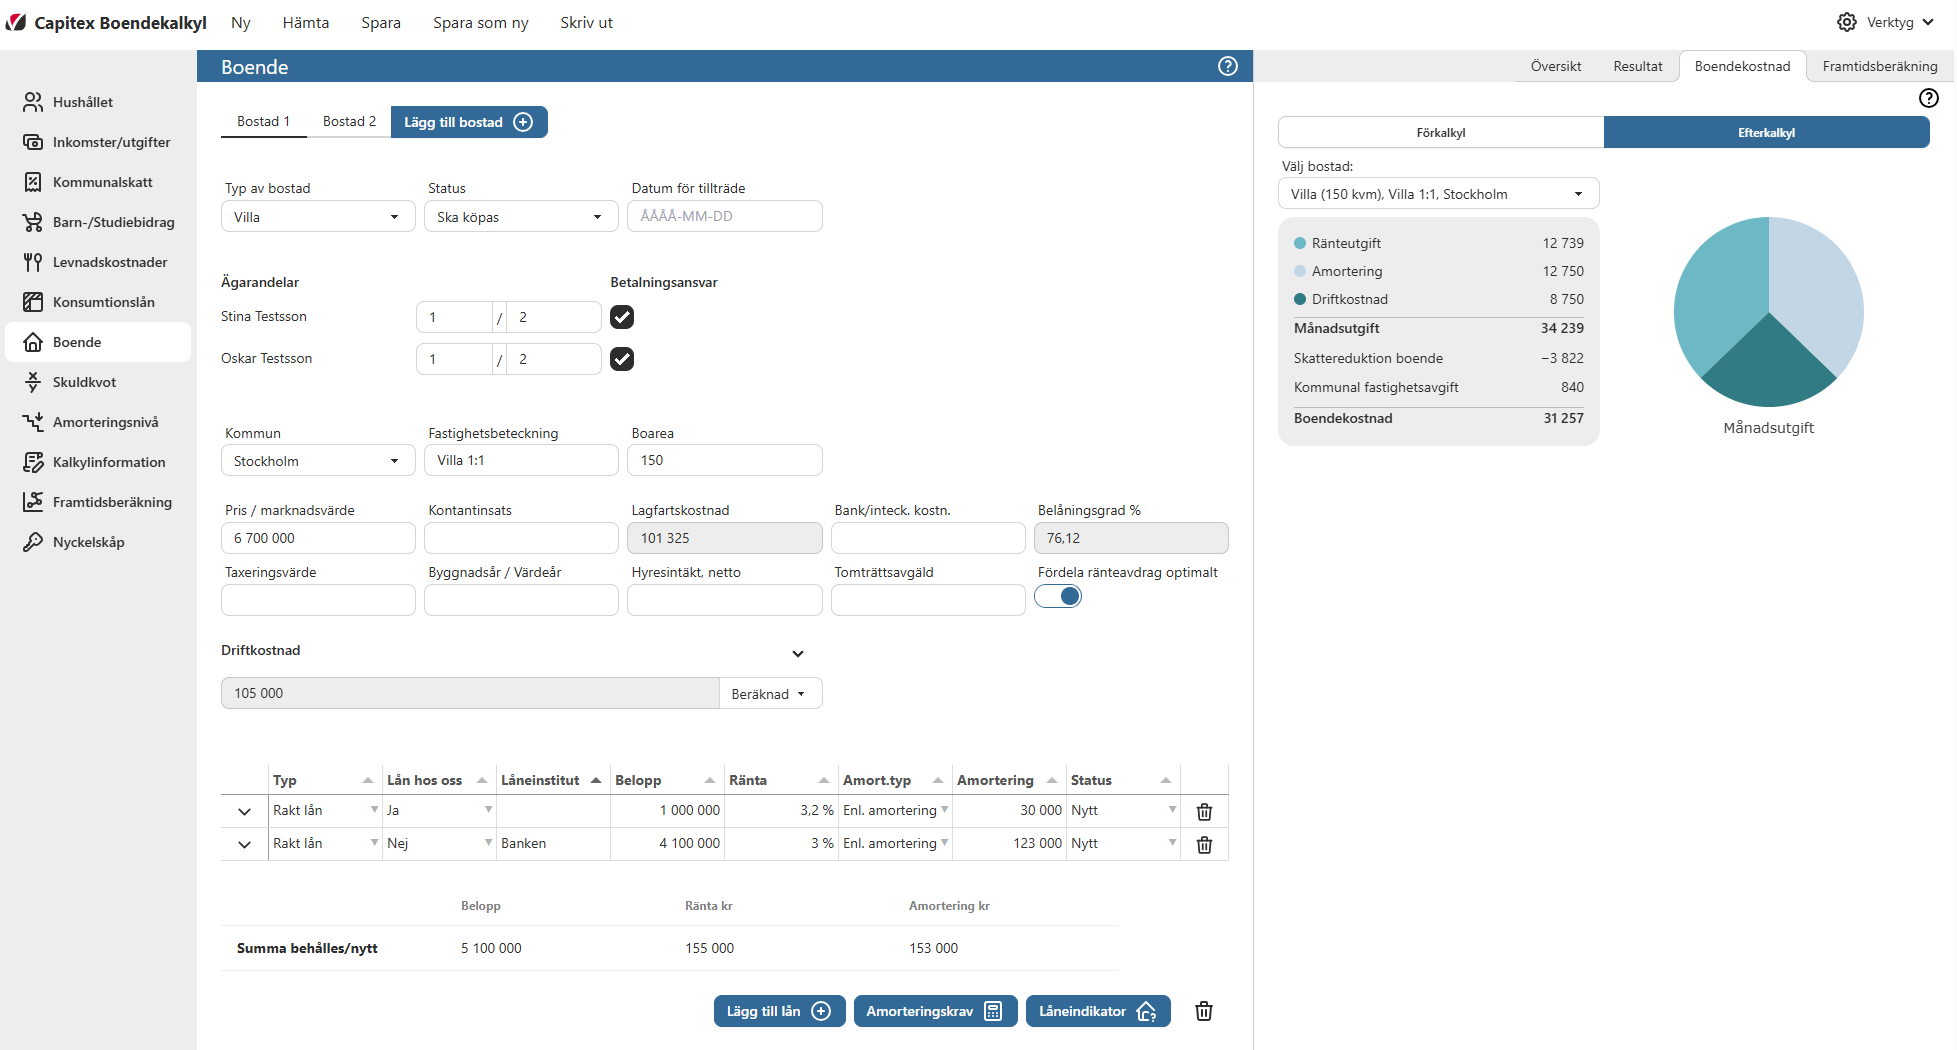Open Nyckelskåp via its key icon
Viewport: 1957px width, 1050px height.
(33, 542)
